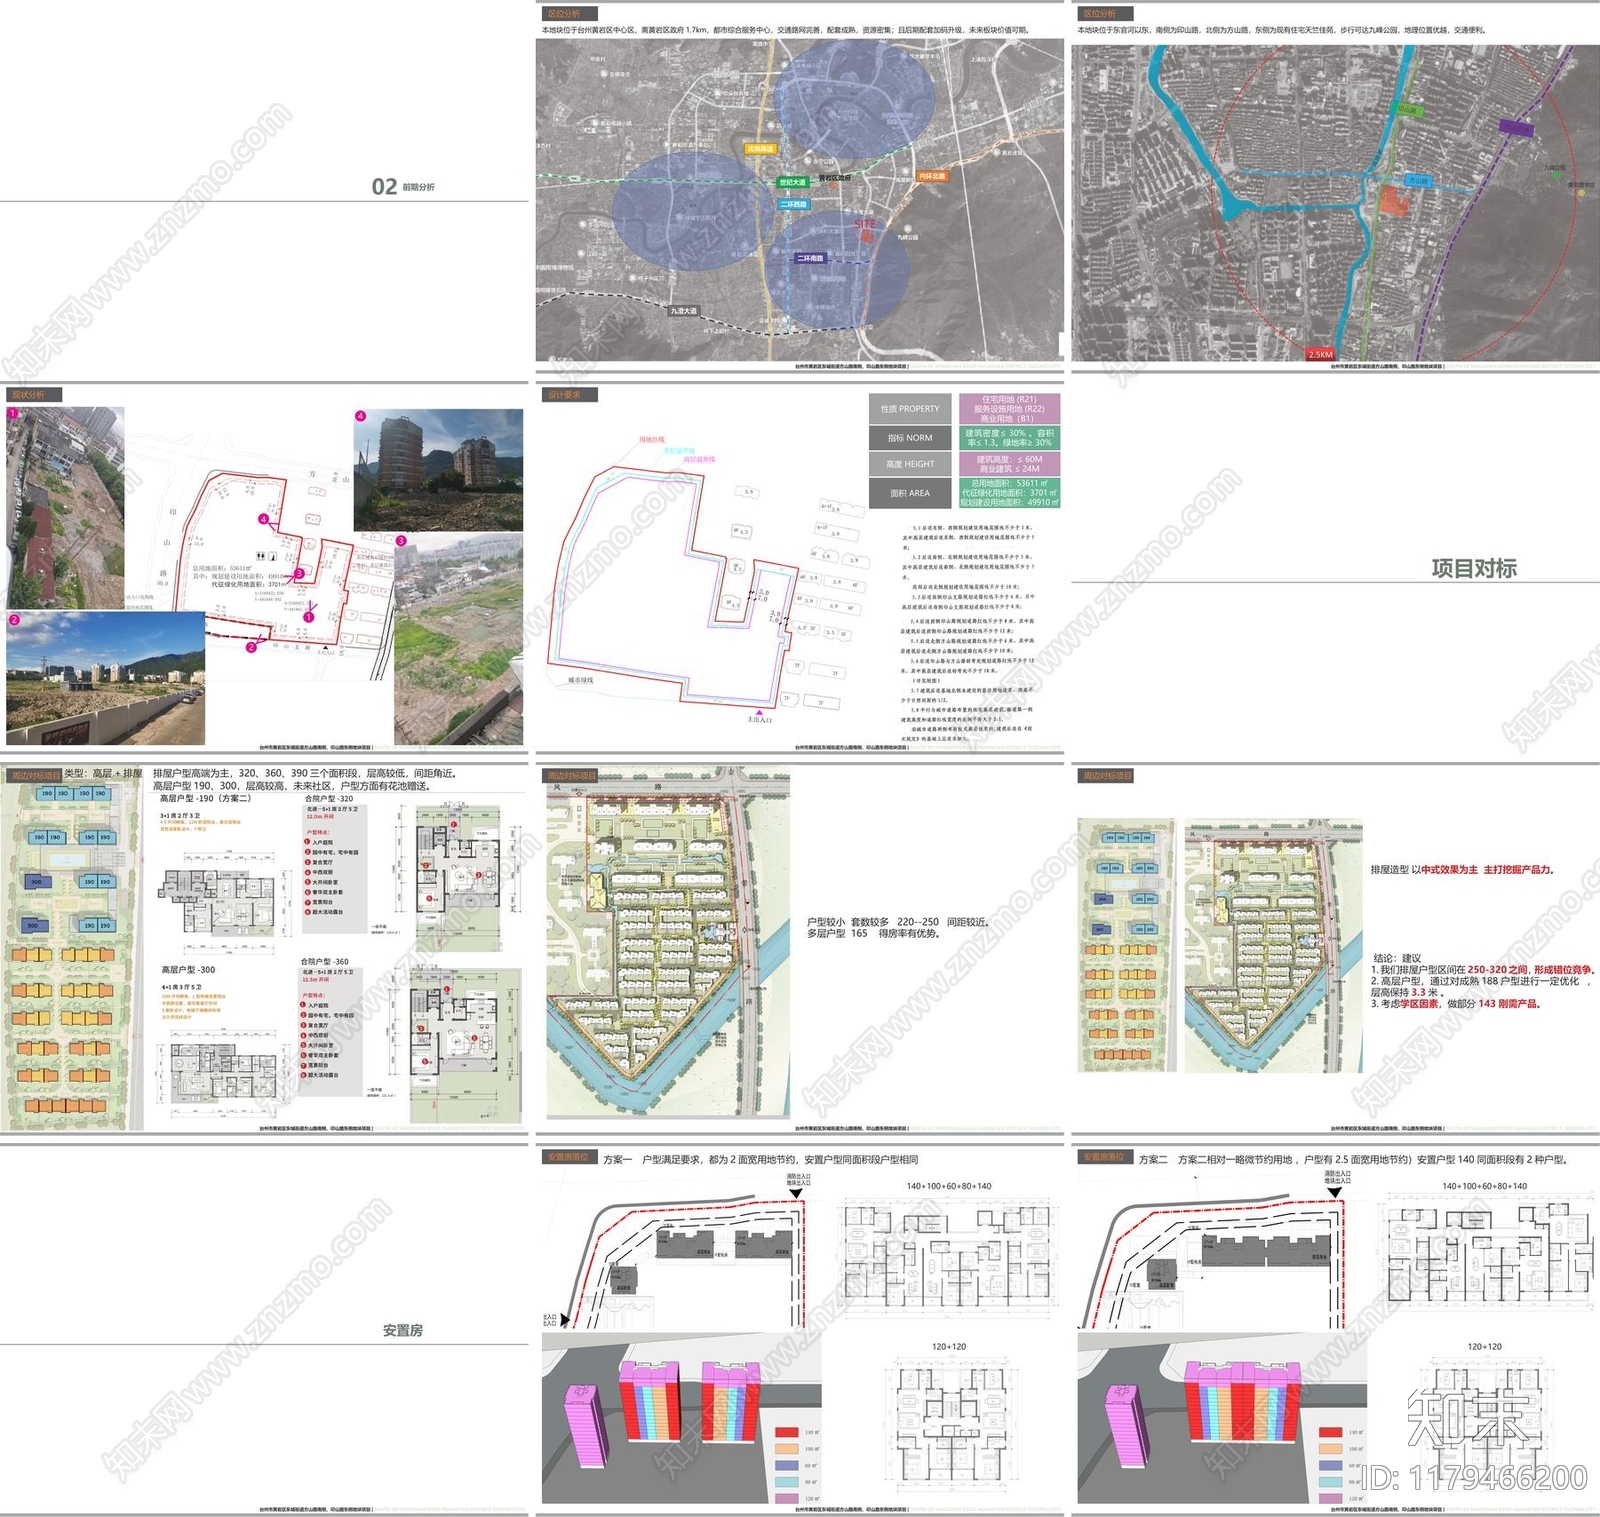Screen dimensions: 1600x1517
Task: Click the "性质 PROPERTY" table cell
Action: tap(910, 409)
